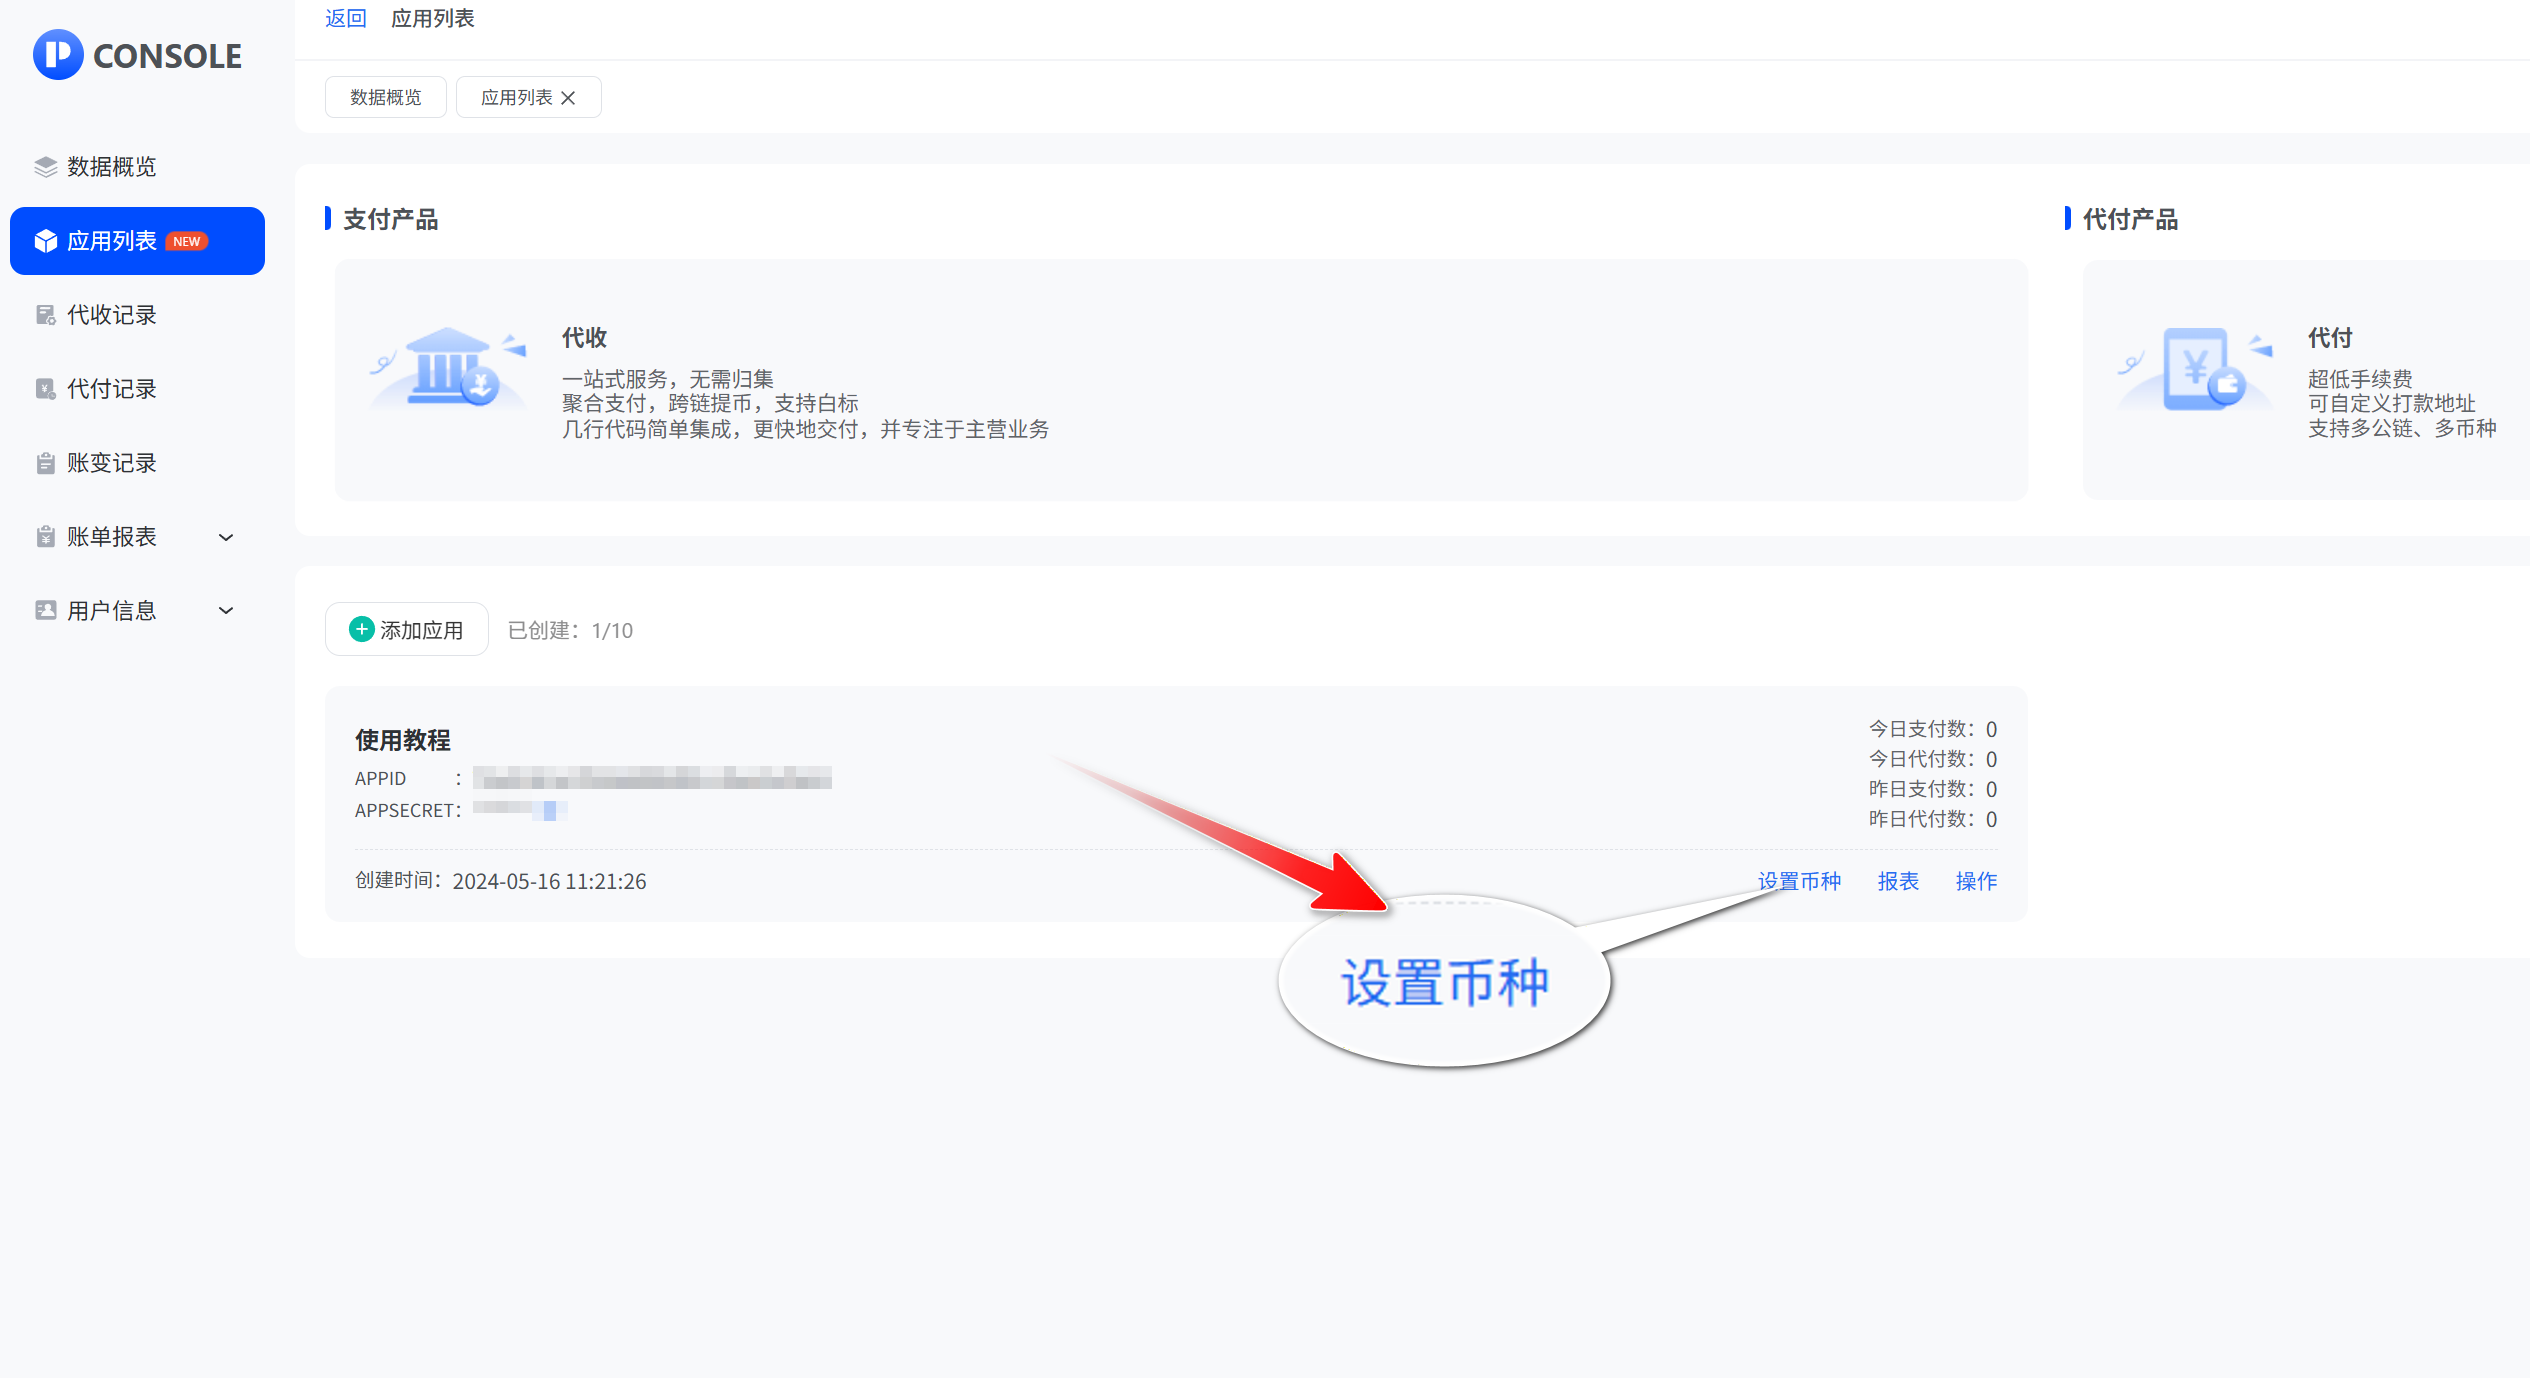Click the 用户信息 profile icon
2530x1378 pixels.
pos(45,610)
